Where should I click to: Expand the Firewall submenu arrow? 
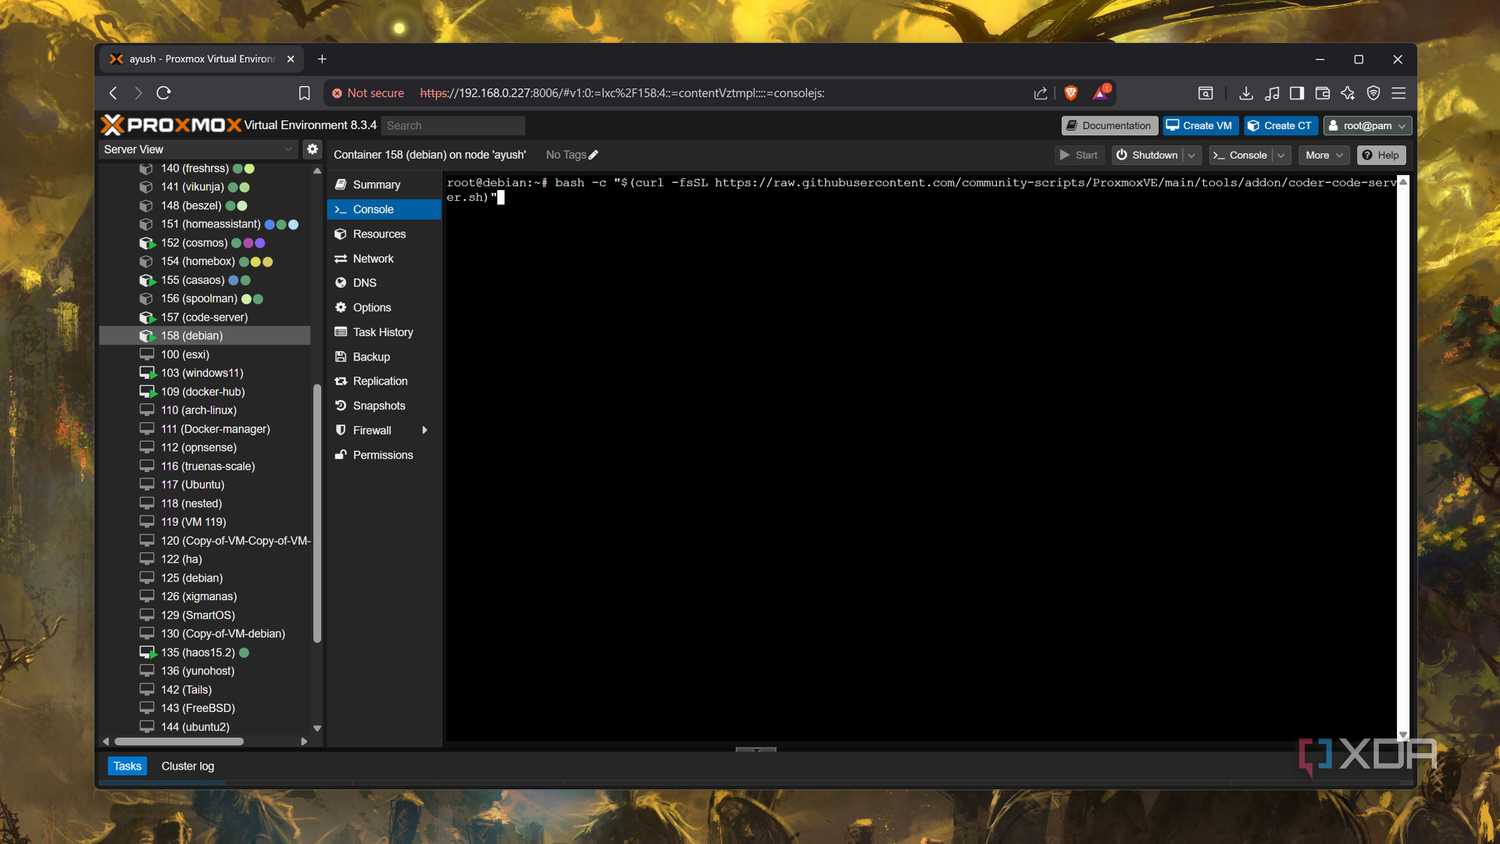click(x=425, y=430)
